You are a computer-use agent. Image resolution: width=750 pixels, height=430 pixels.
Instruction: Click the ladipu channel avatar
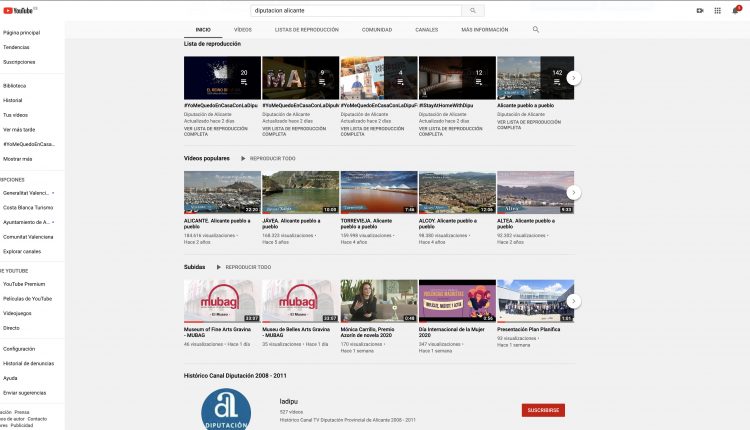(x=226, y=410)
